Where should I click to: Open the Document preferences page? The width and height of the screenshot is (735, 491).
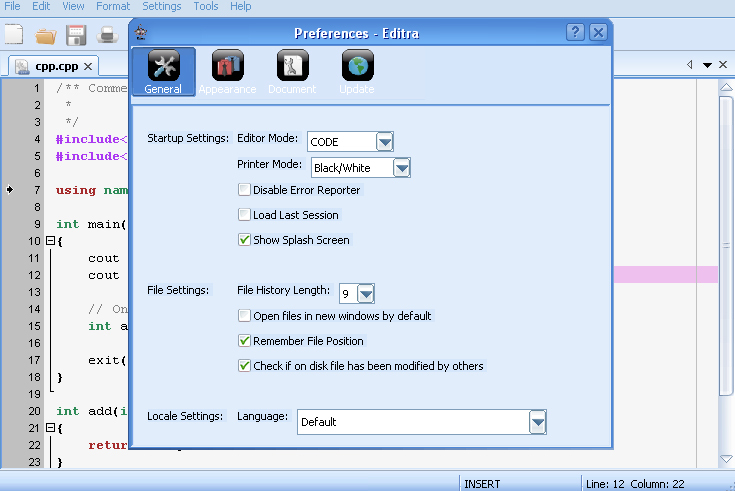292,72
